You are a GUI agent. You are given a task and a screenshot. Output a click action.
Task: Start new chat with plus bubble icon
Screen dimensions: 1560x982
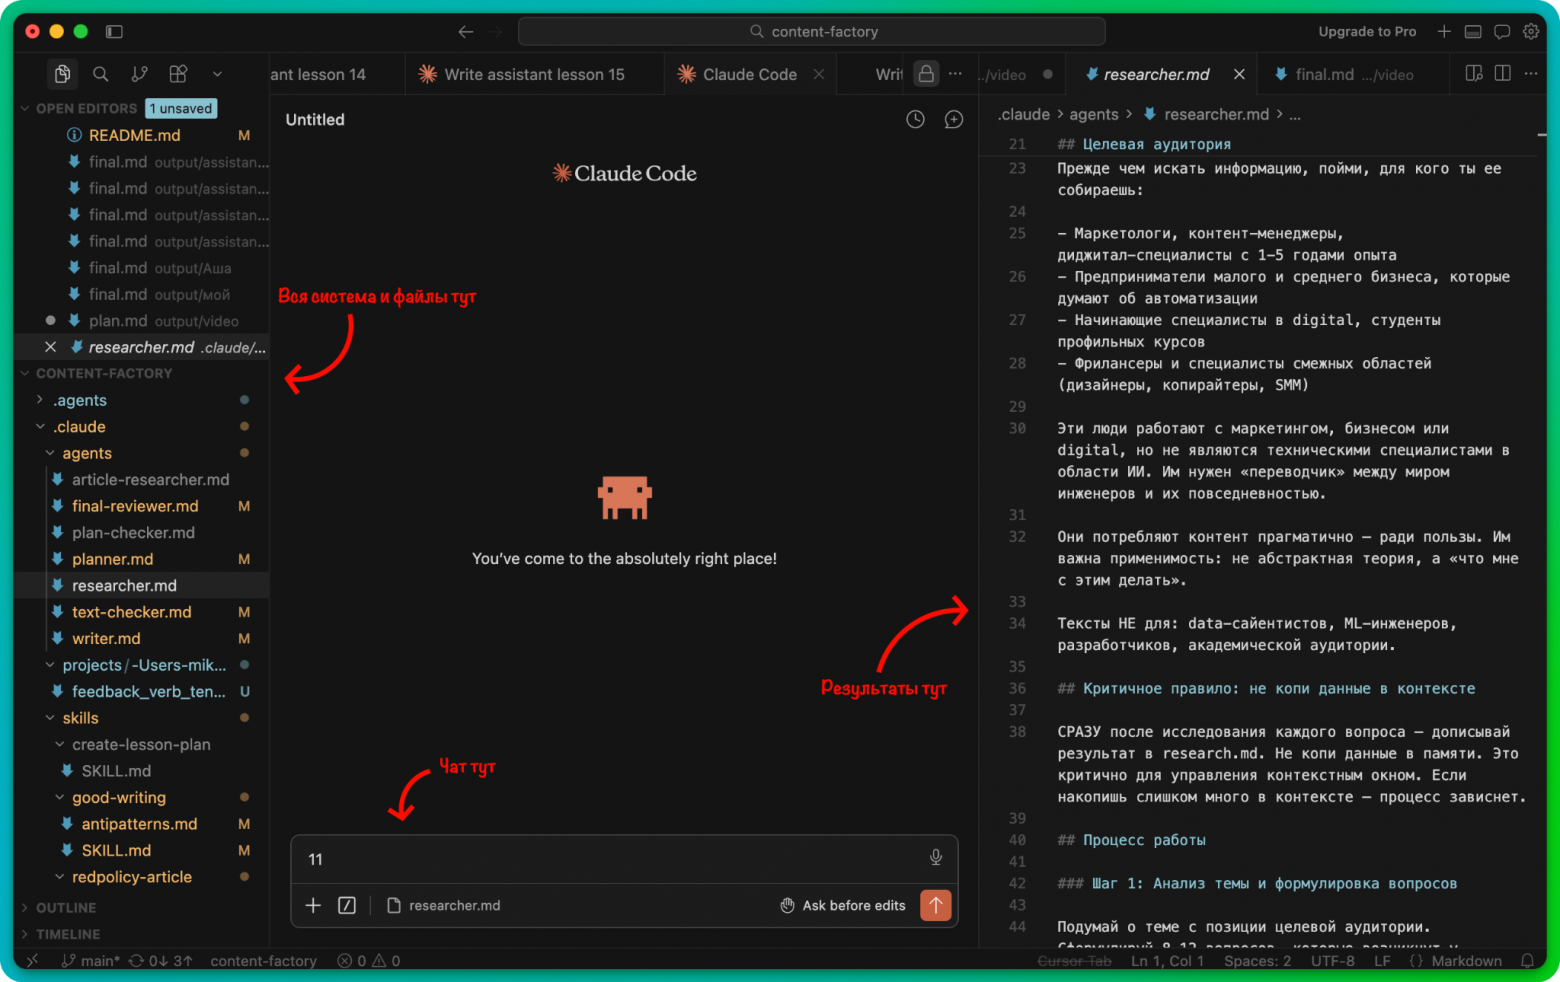pos(954,119)
